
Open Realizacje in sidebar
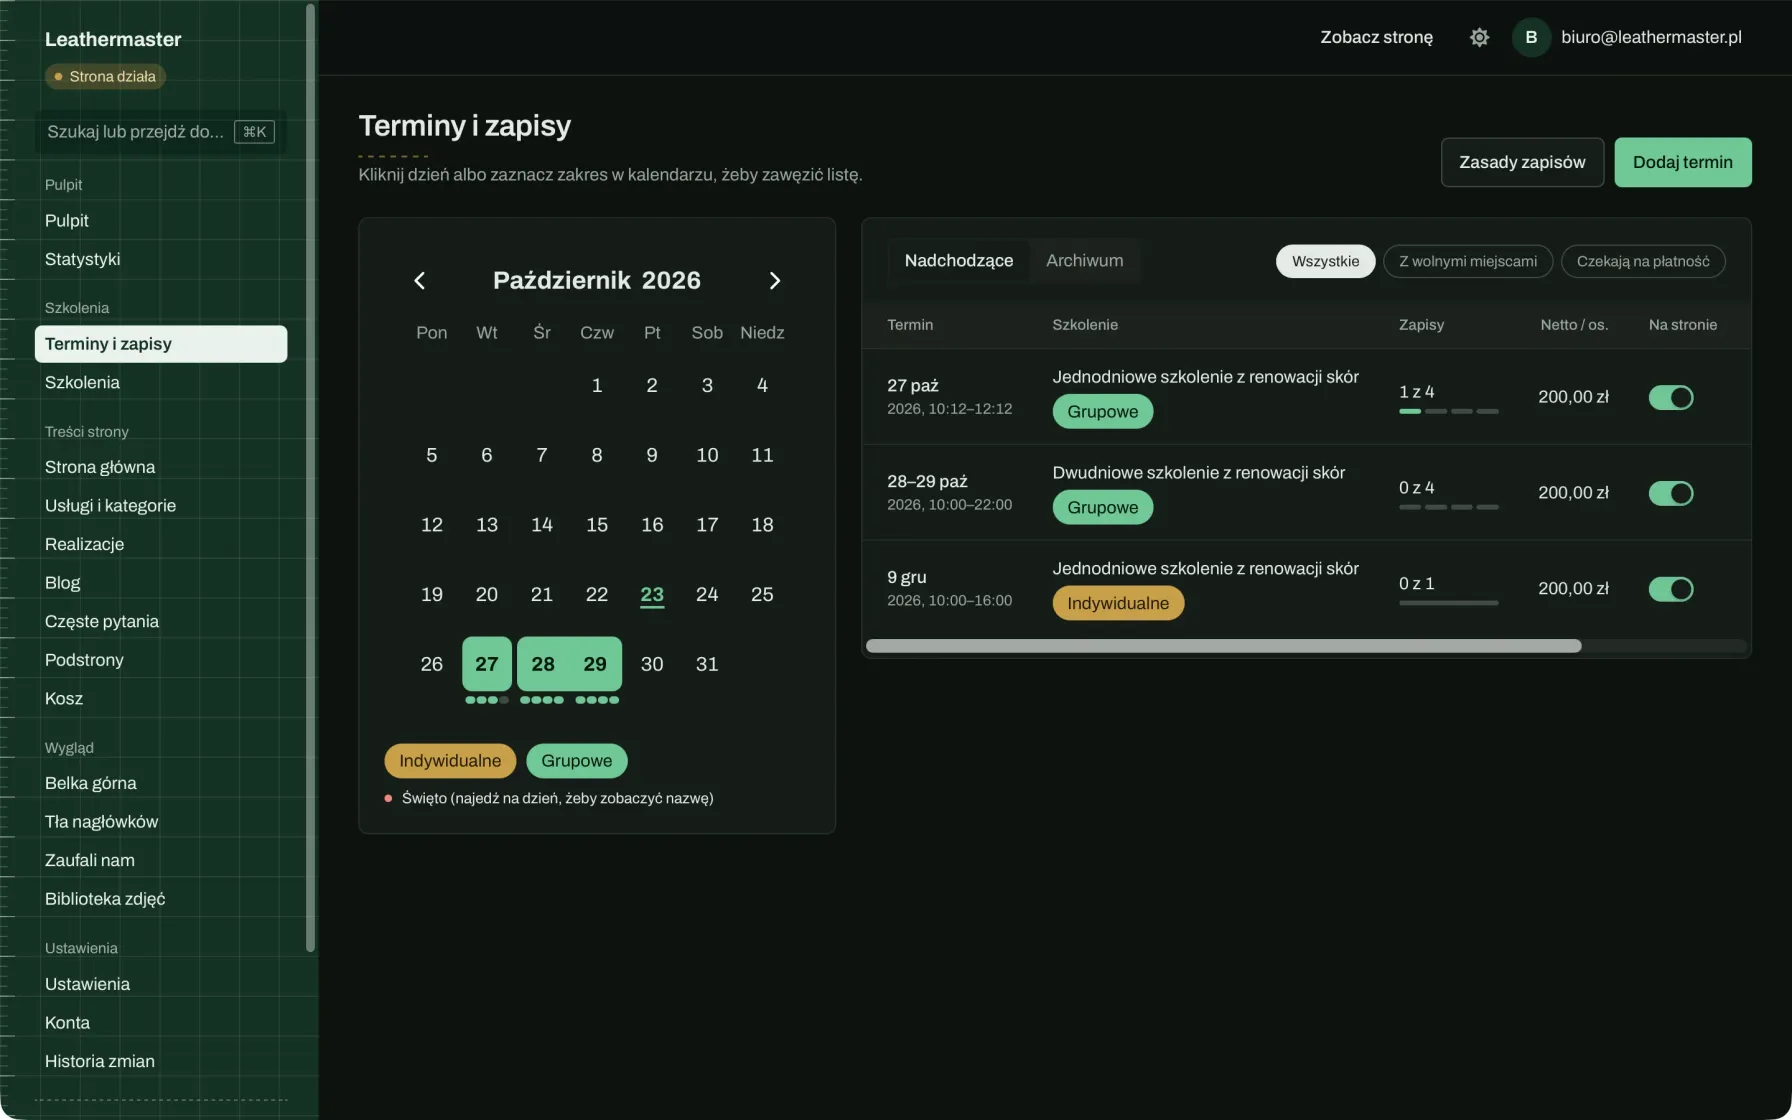coord(160,544)
